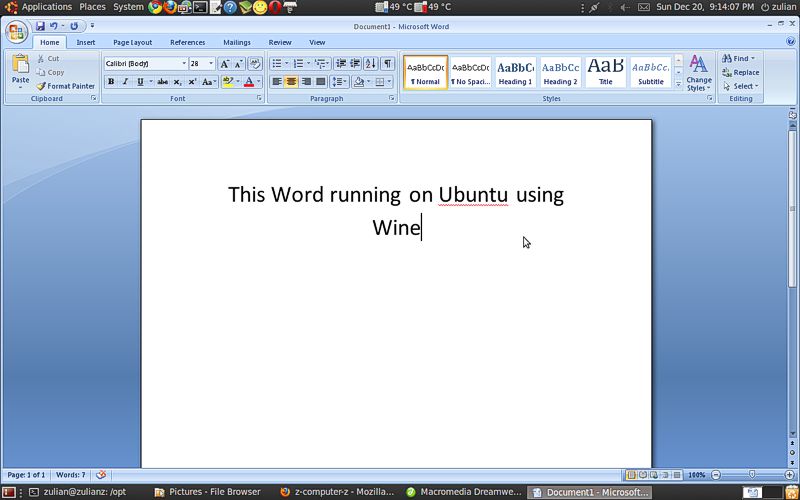Screen dimensions: 800x500
Task: Apply strikethrough formatting
Action: (x=163, y=82)
